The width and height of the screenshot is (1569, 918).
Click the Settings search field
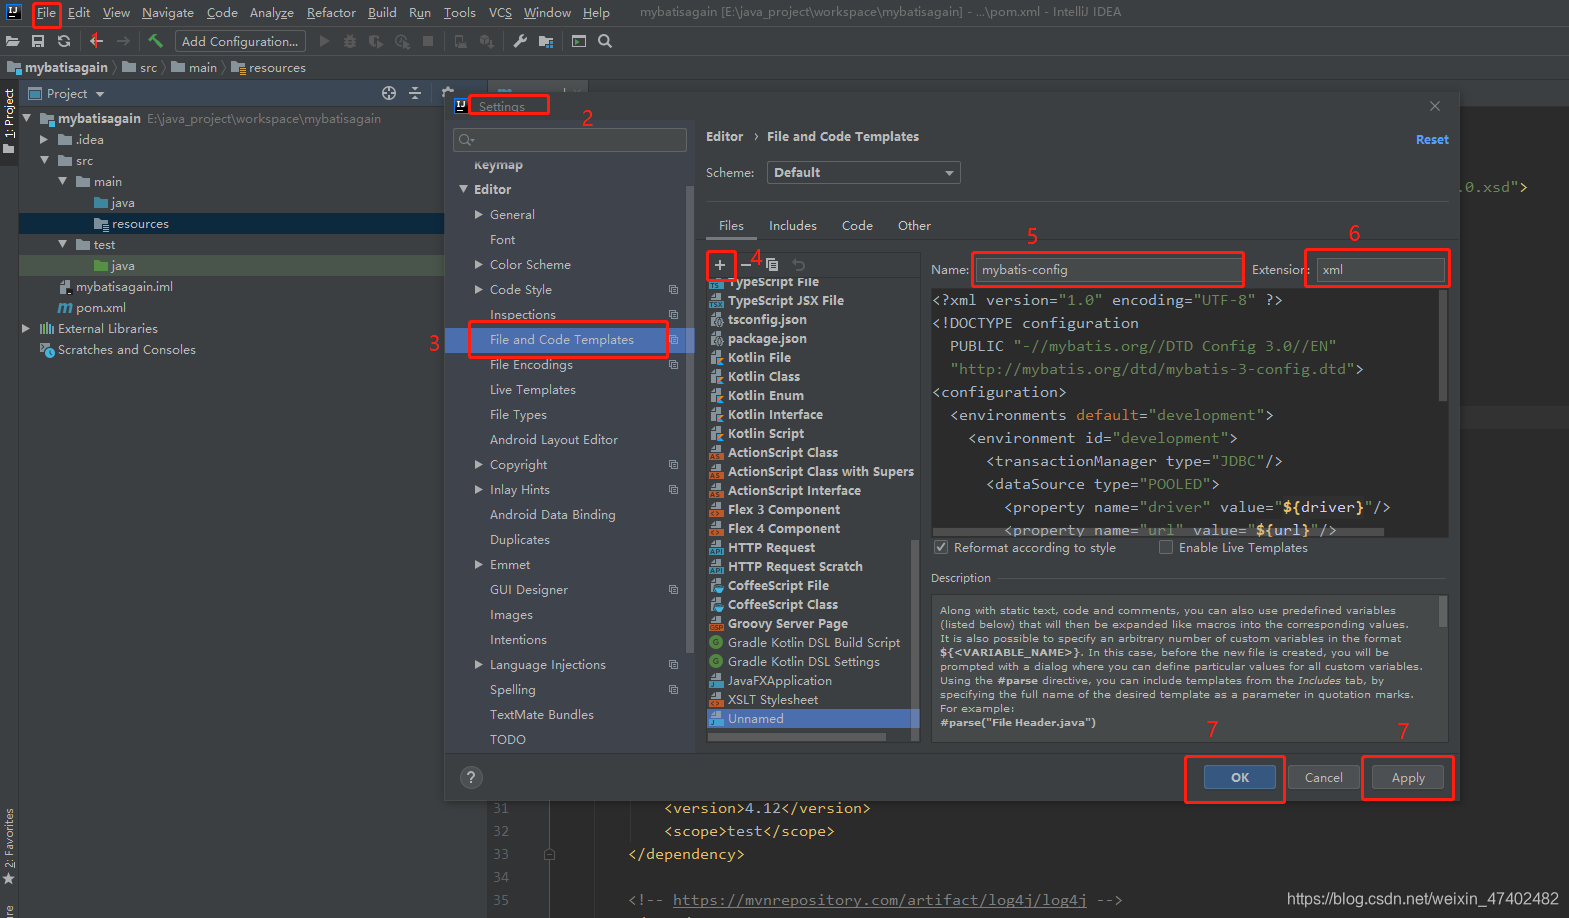pos(570,139)
